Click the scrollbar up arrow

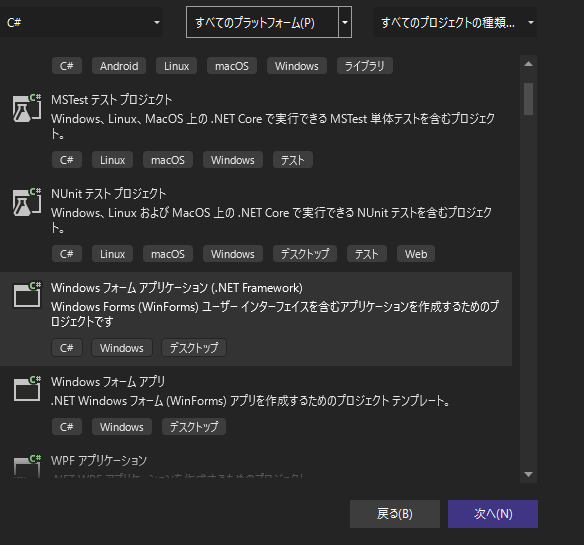click(x=528, y=64)
